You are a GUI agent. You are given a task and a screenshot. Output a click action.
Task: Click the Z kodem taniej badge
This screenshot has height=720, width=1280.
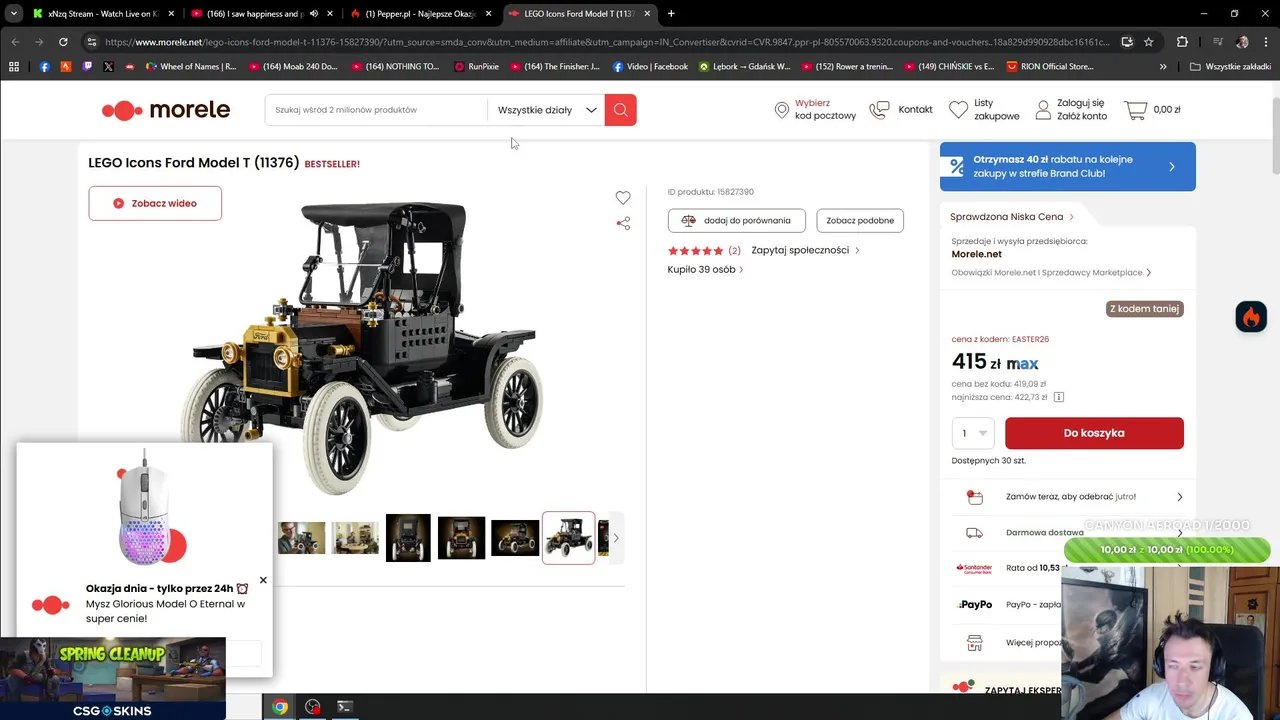pos(1144,309)
